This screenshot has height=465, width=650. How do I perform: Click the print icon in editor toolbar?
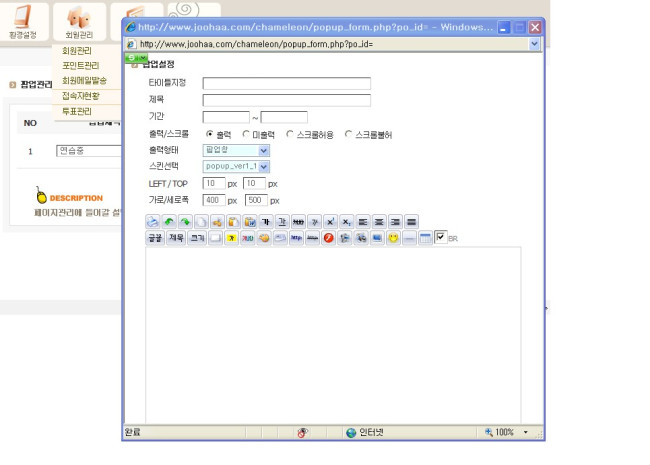(153, 222)
